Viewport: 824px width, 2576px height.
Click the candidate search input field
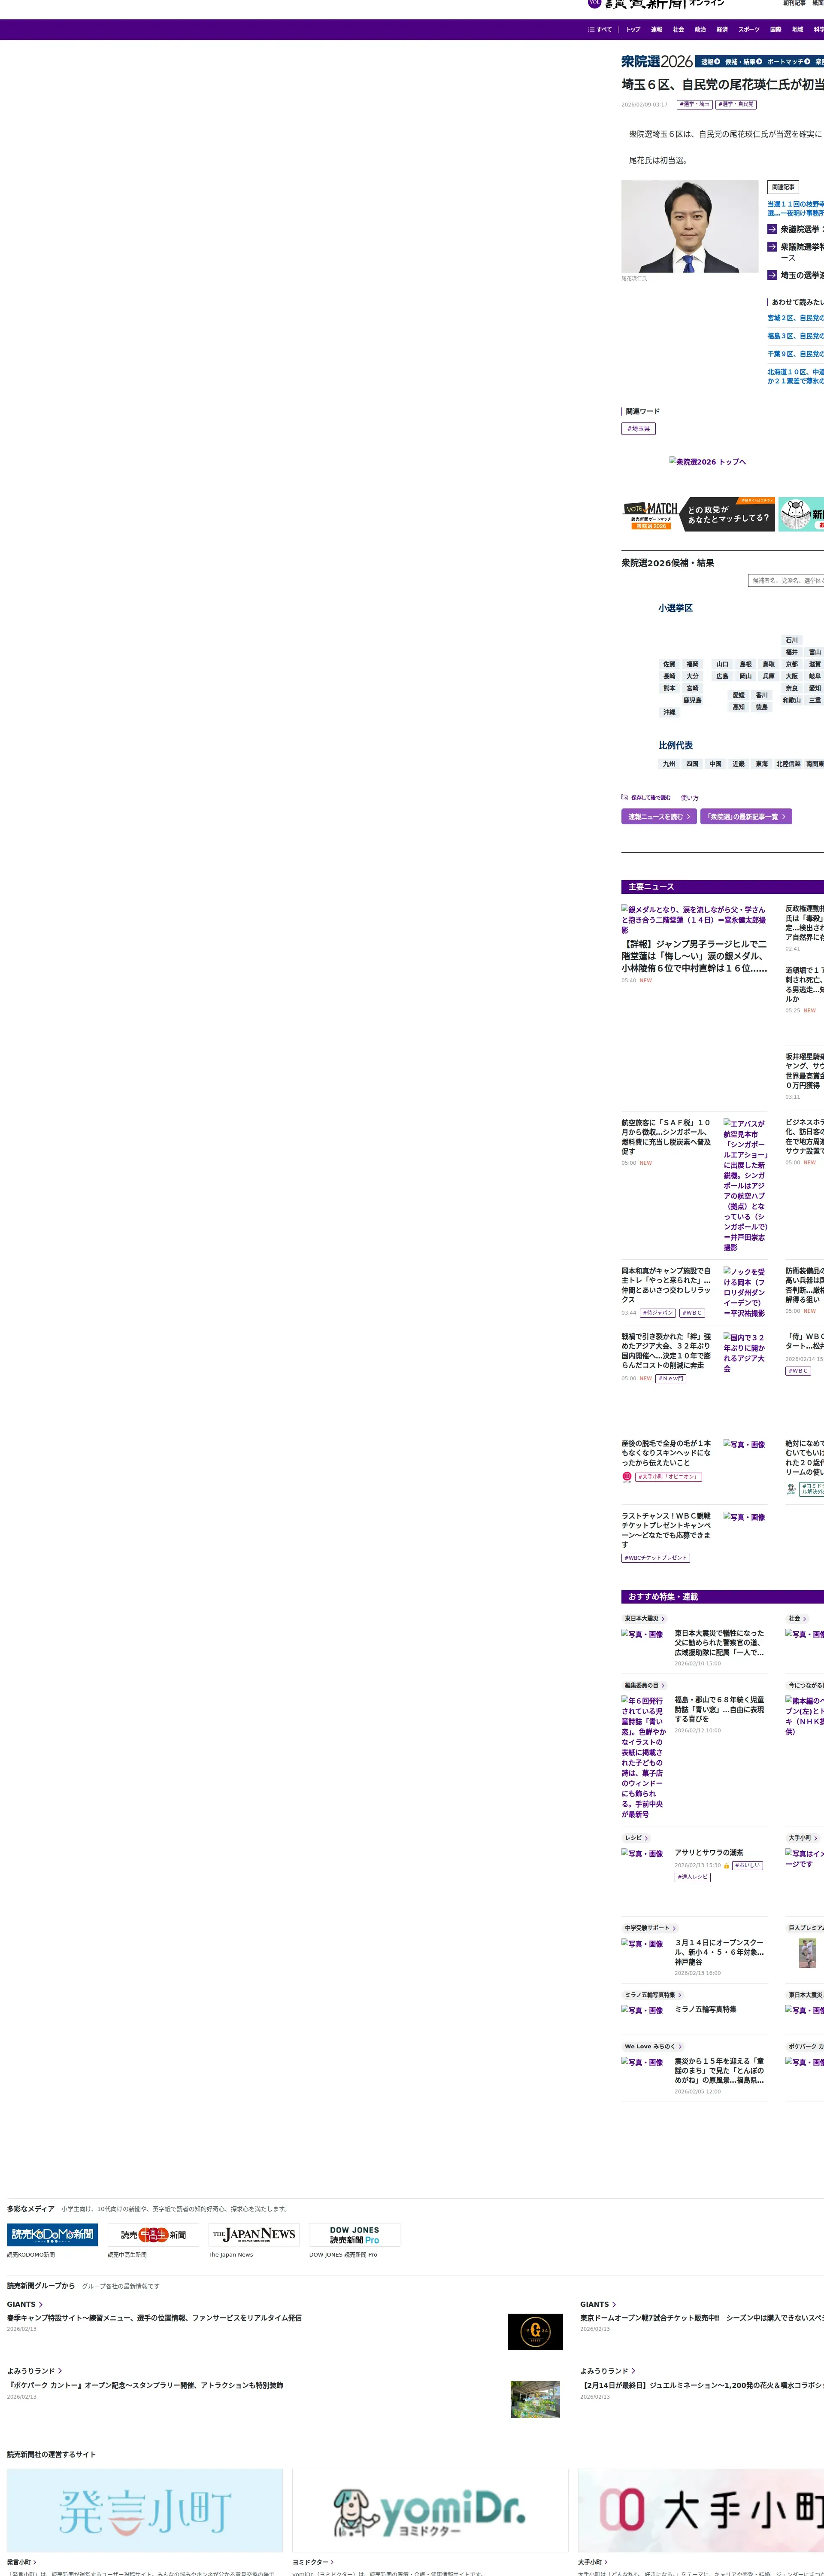[786, 581]
